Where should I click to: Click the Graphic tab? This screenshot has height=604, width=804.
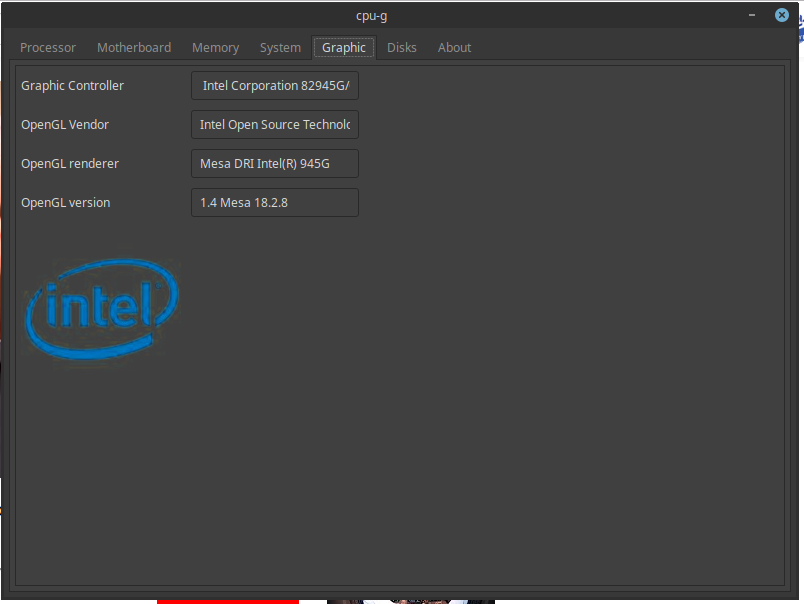coord(344,48)
